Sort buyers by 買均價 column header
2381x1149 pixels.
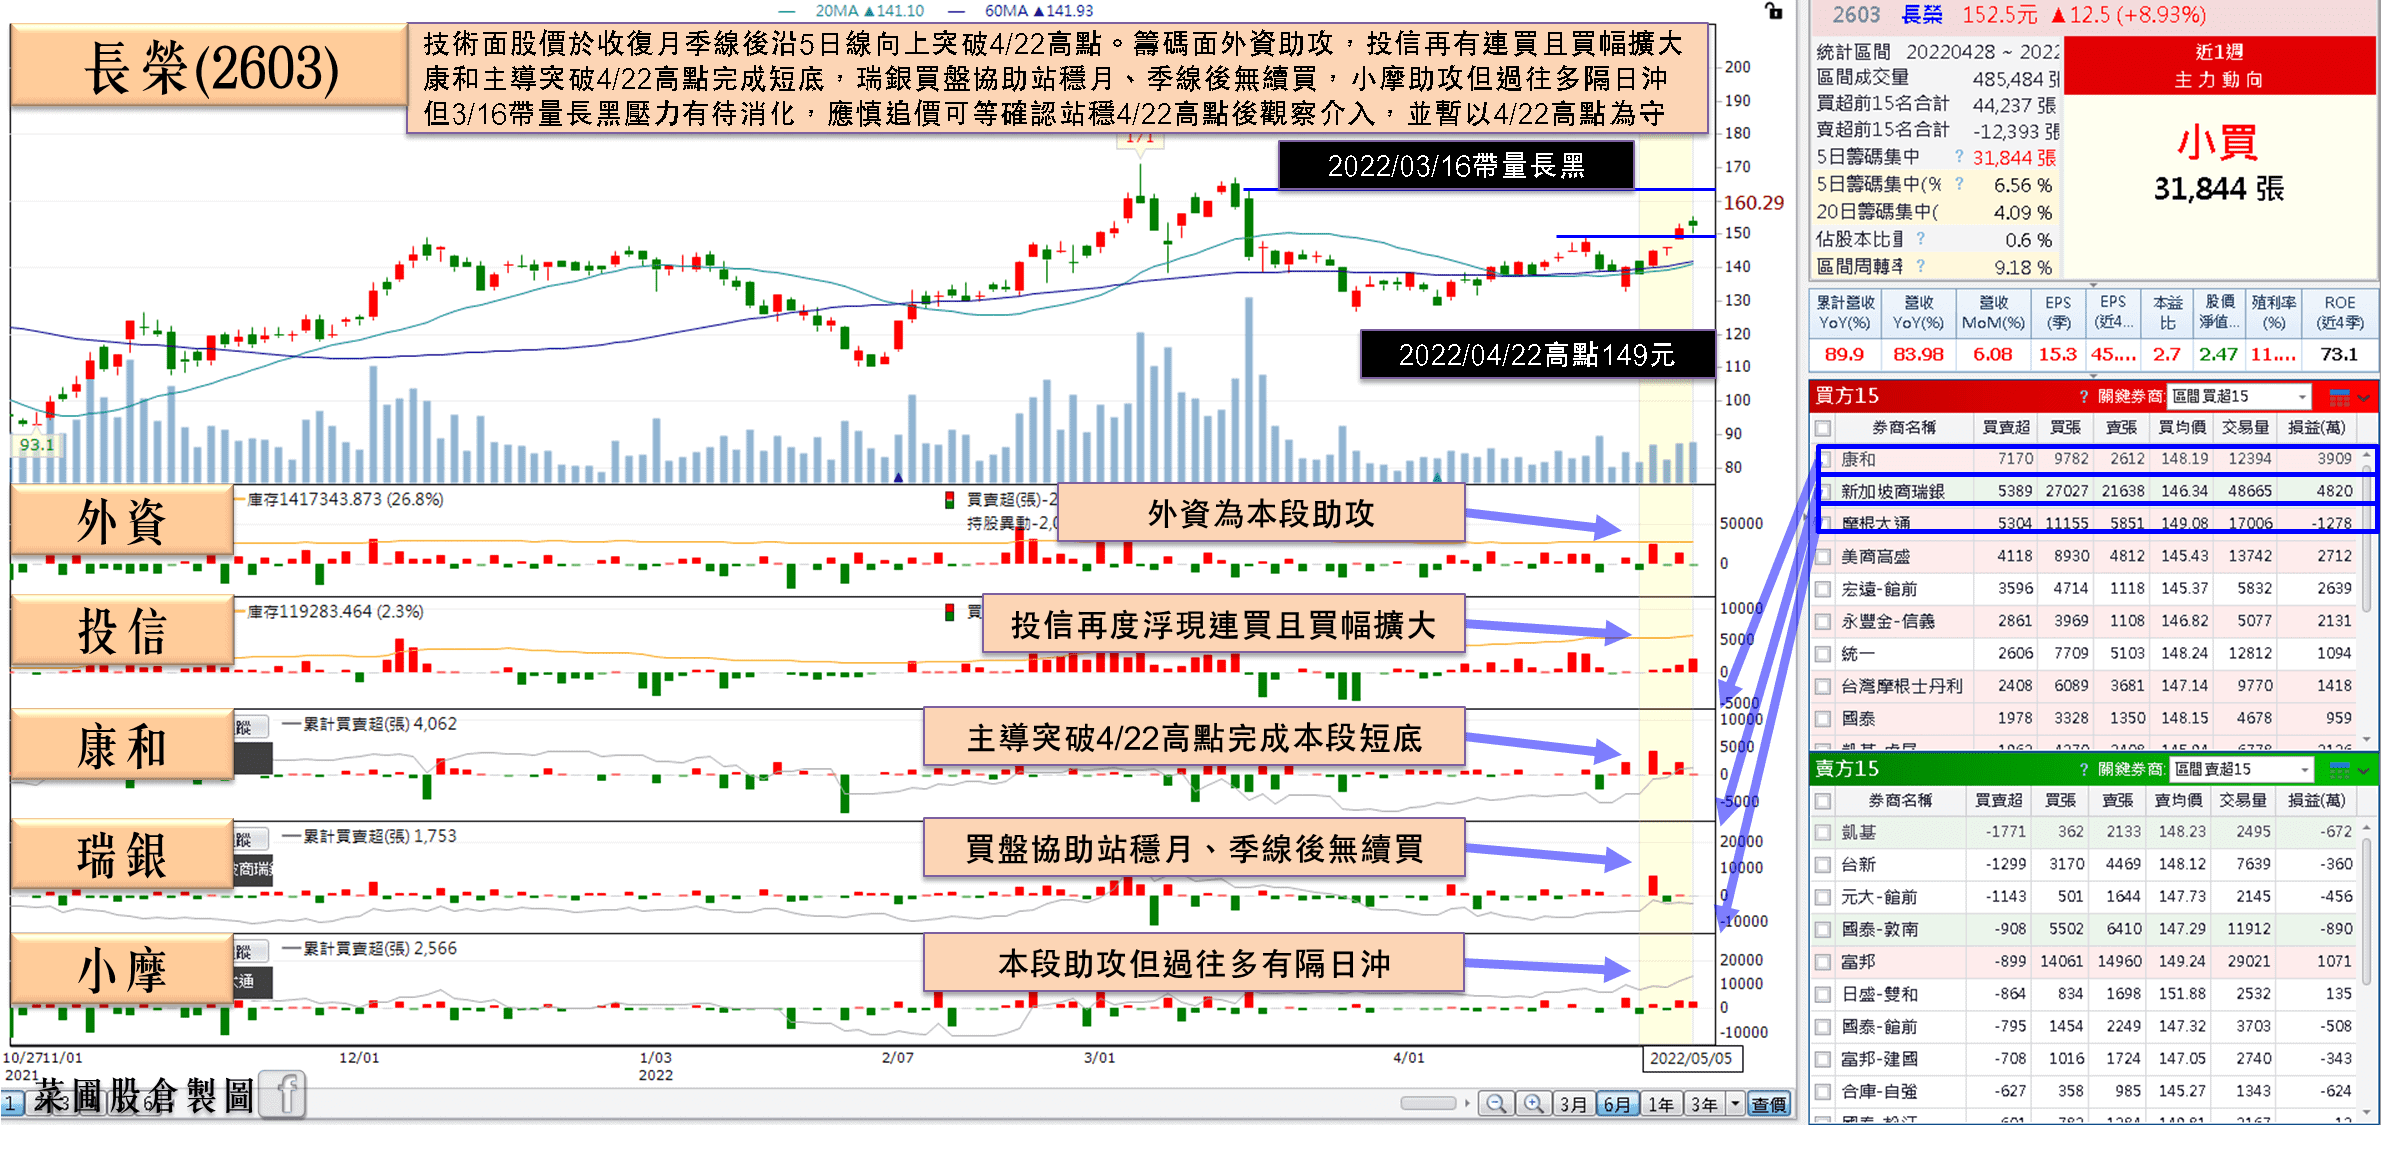point(2182,428)
